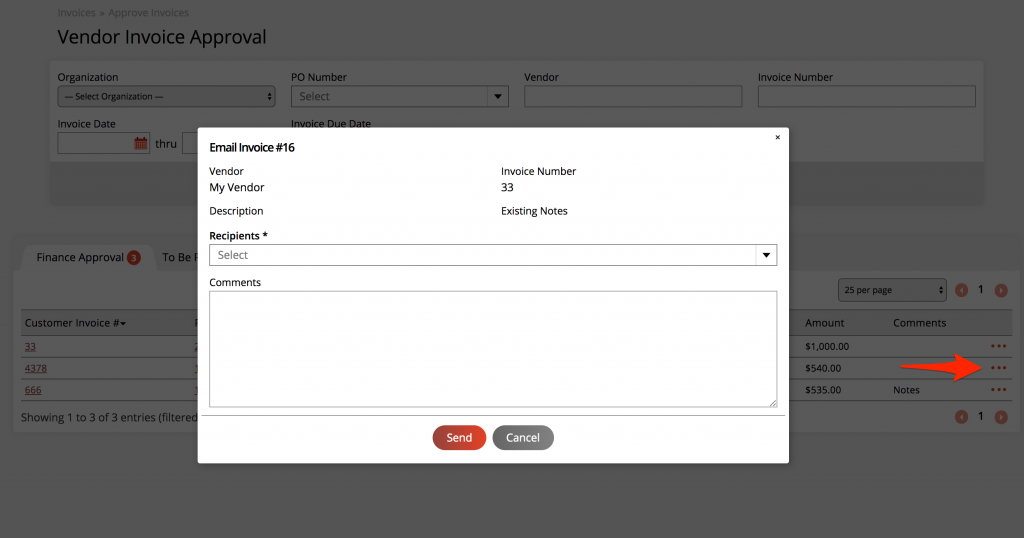Sort by Amount column header
1024x538 pixels.
(x=824, y=323)
